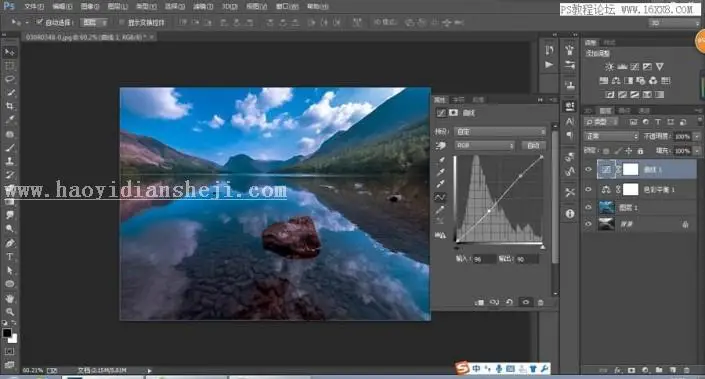Select the Crop tool
Screen dimensions: 705x379
point(9,106)
